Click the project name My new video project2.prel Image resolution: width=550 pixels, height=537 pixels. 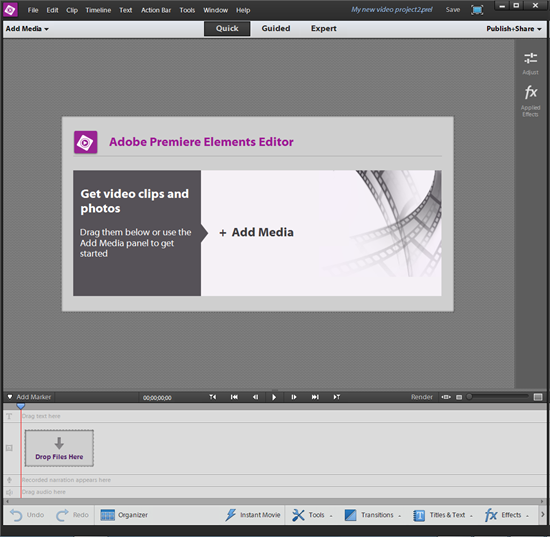(392, 10)
